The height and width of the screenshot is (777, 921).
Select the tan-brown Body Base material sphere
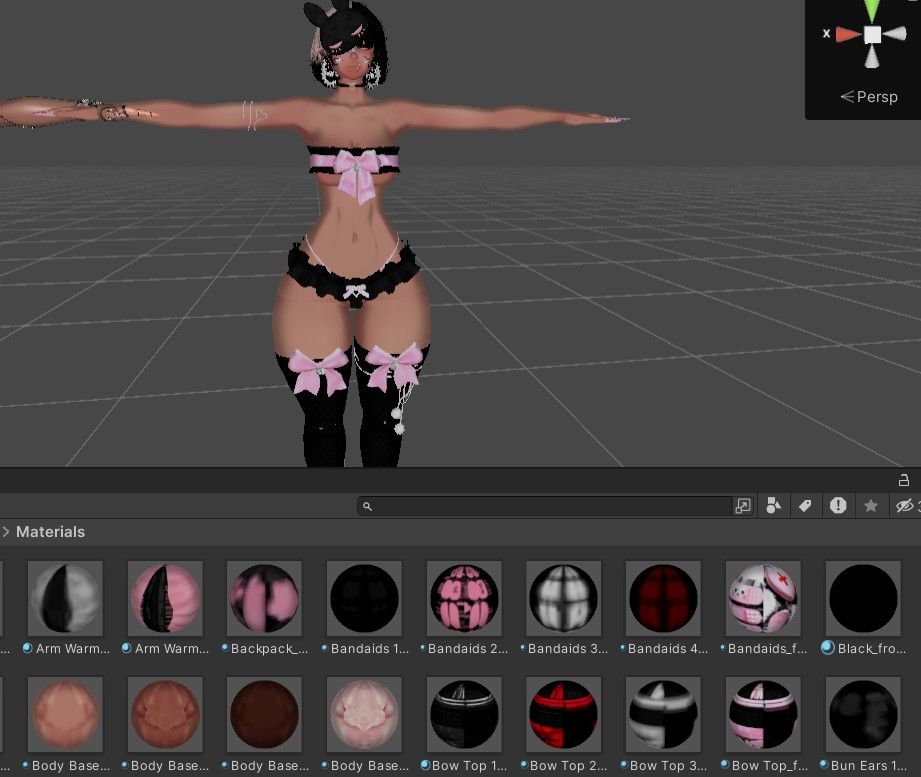point(165,714)
